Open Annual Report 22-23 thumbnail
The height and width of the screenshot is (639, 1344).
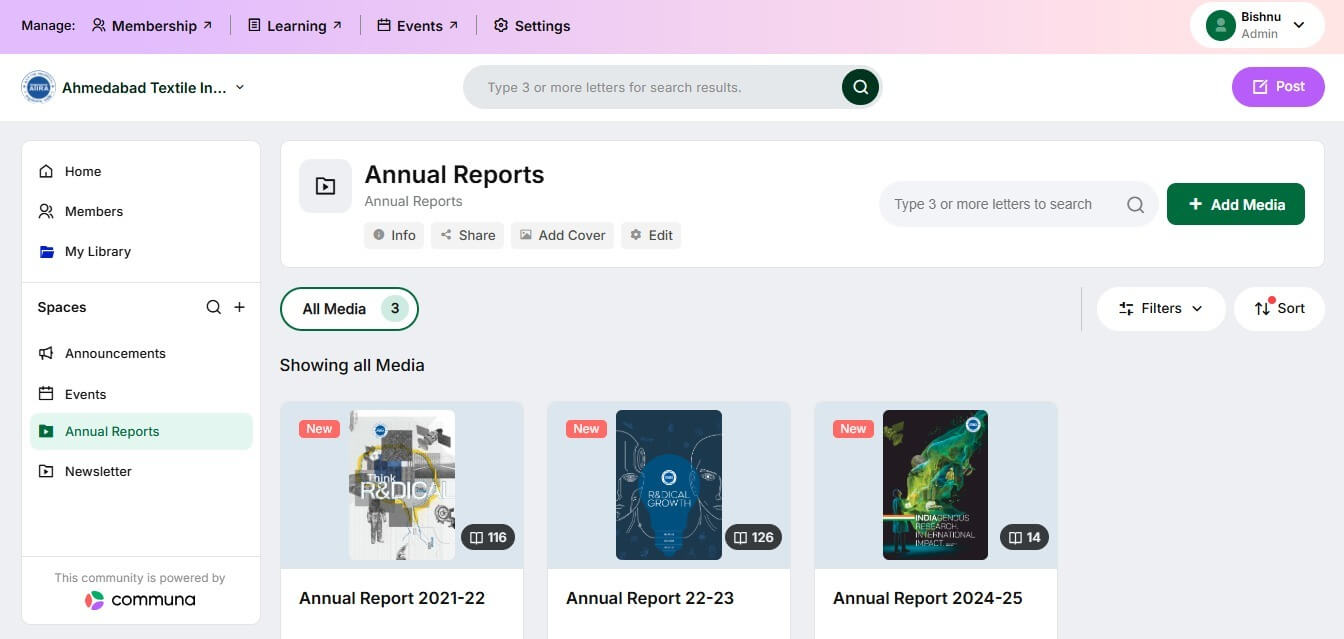pos(669,485)
